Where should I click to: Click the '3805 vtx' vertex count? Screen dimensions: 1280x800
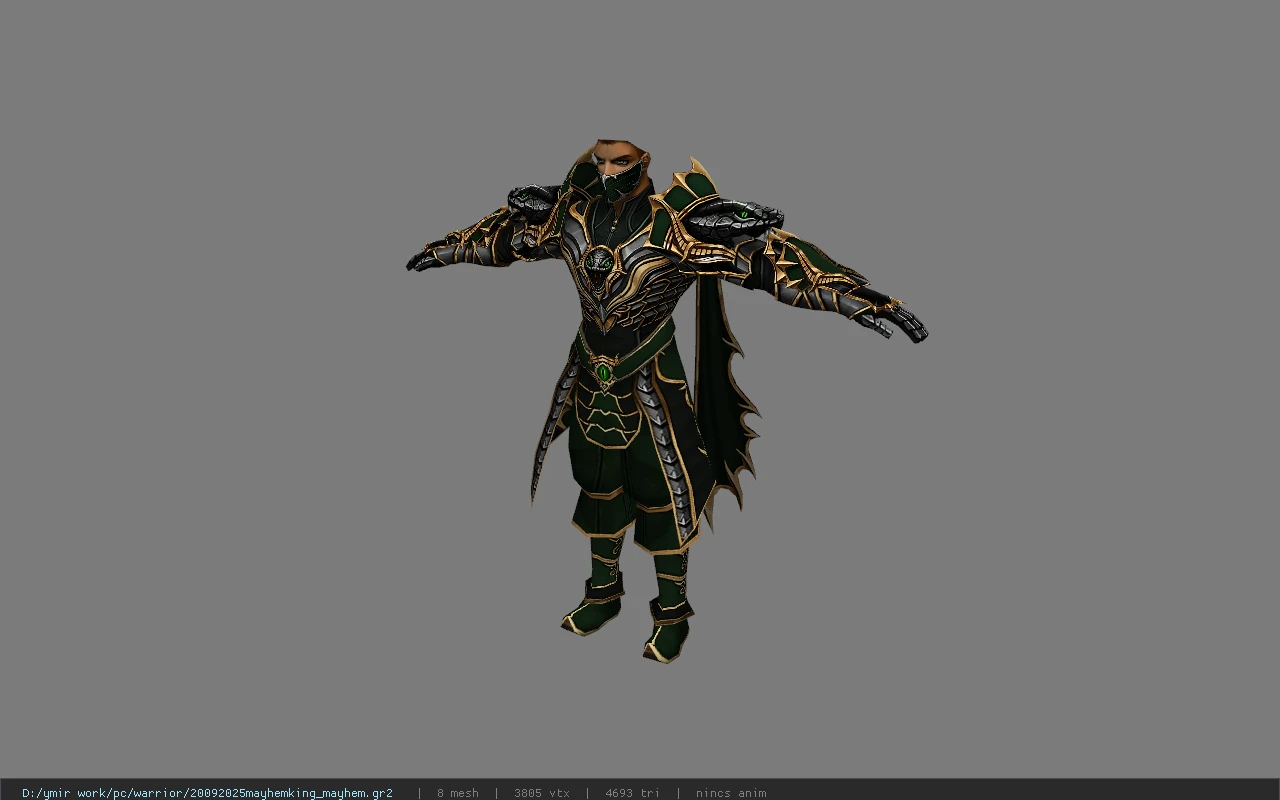click(541, 793)
